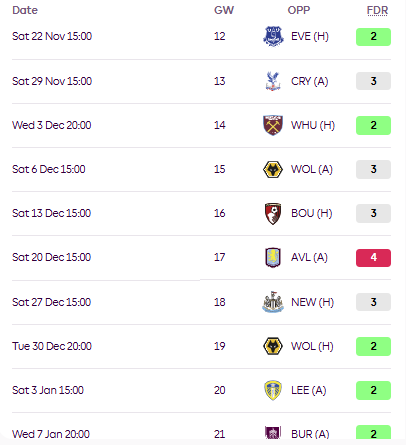The width and height of the screenshot is (406, 445).
Task: Click the red difficulty 4 badge for AVL
Action: [x=373, y=258]
